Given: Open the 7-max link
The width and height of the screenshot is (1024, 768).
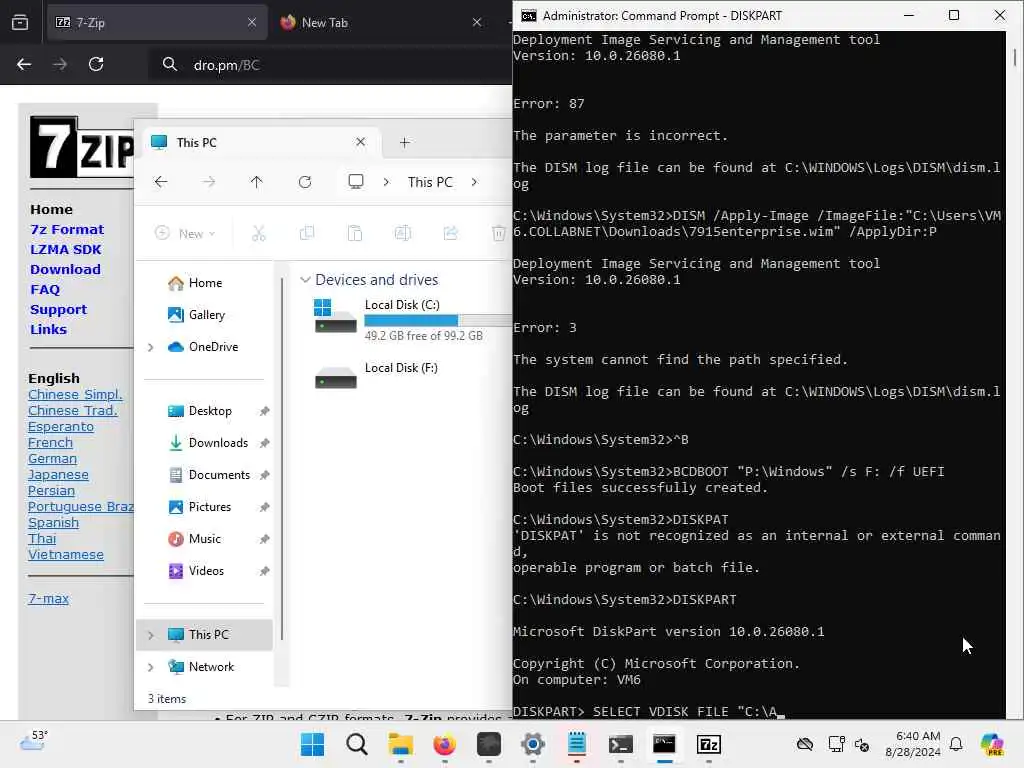Looking at the screenshot, I should [48, 598].
